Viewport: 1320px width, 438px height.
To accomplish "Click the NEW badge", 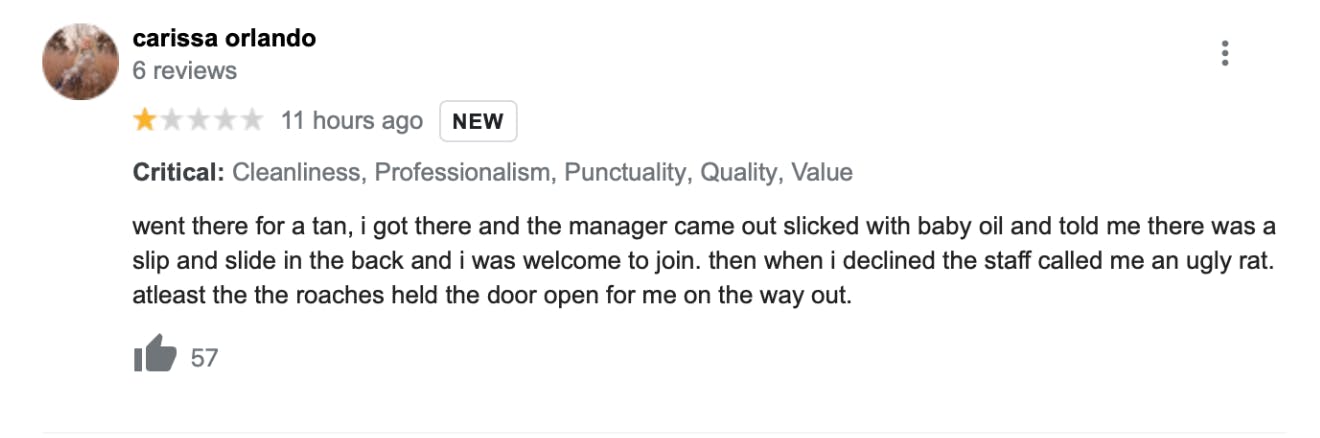I will [478, 122].
